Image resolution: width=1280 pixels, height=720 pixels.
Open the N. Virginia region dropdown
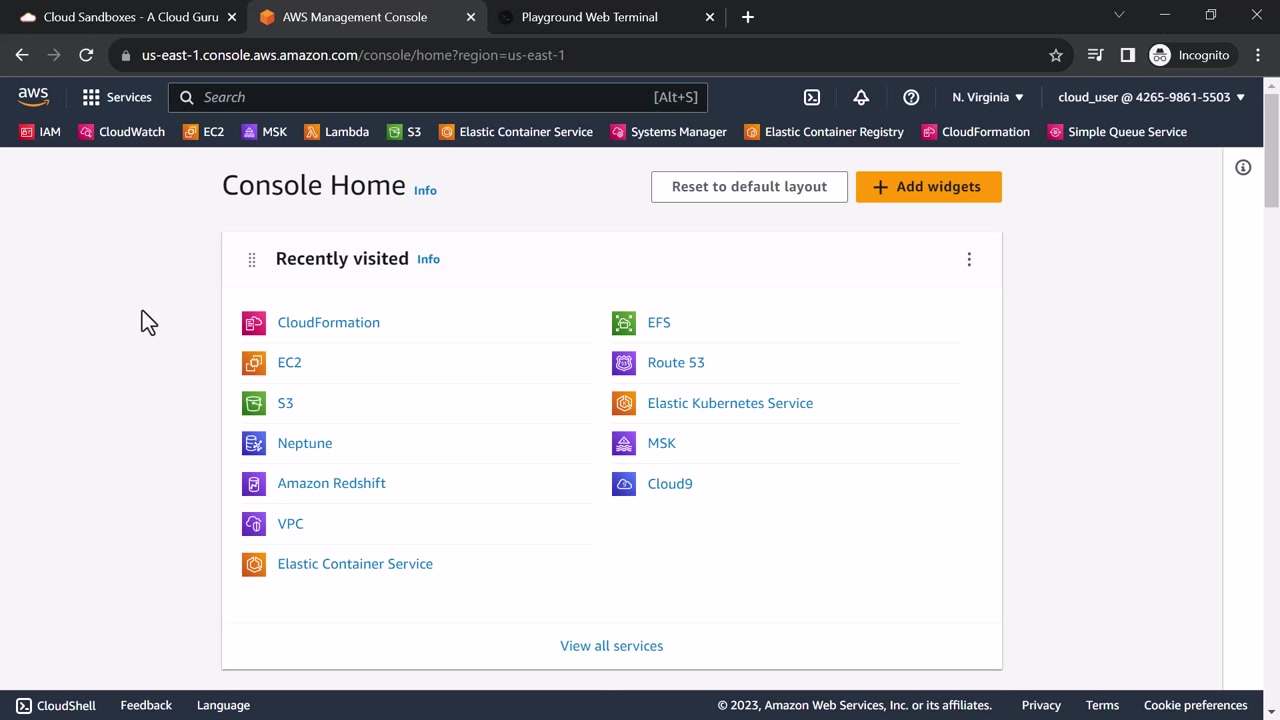(988, 97)
